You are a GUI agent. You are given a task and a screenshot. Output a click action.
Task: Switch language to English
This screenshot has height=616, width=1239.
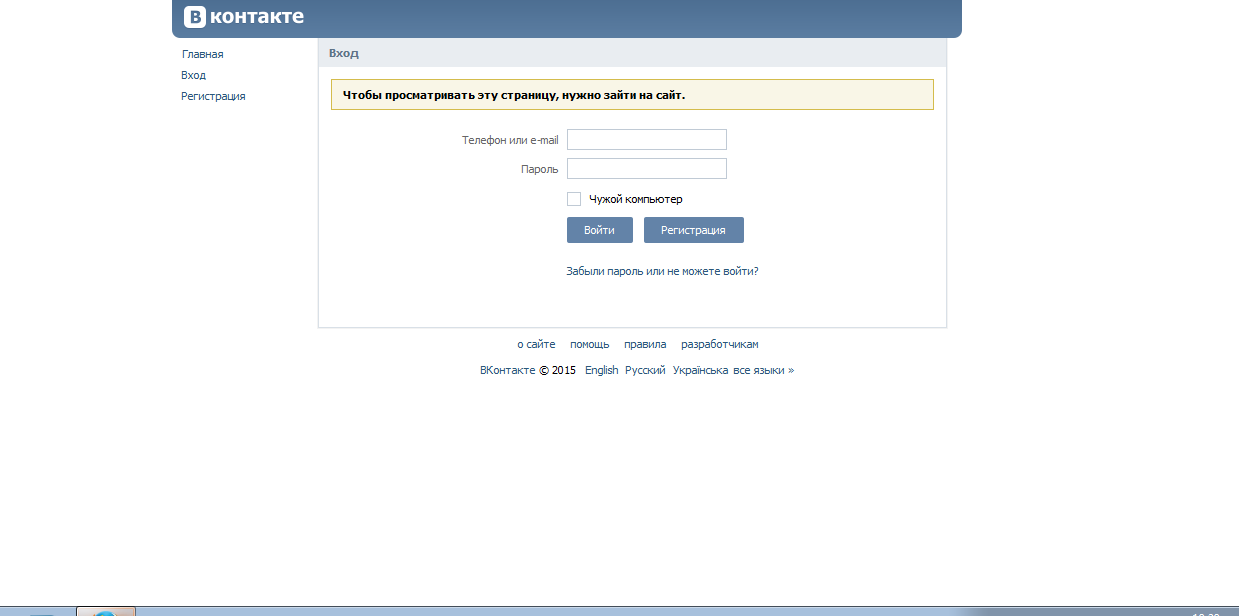[602, 370]
